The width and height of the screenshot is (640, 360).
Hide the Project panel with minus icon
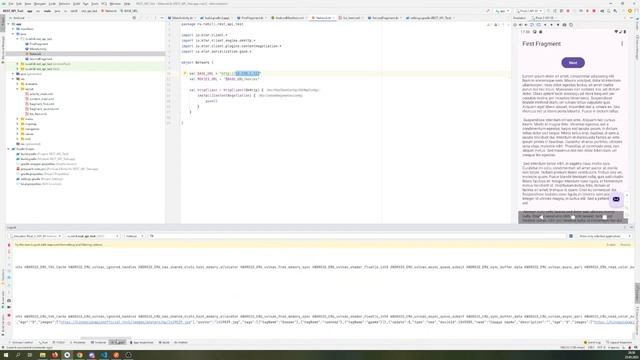click(162, 18)
